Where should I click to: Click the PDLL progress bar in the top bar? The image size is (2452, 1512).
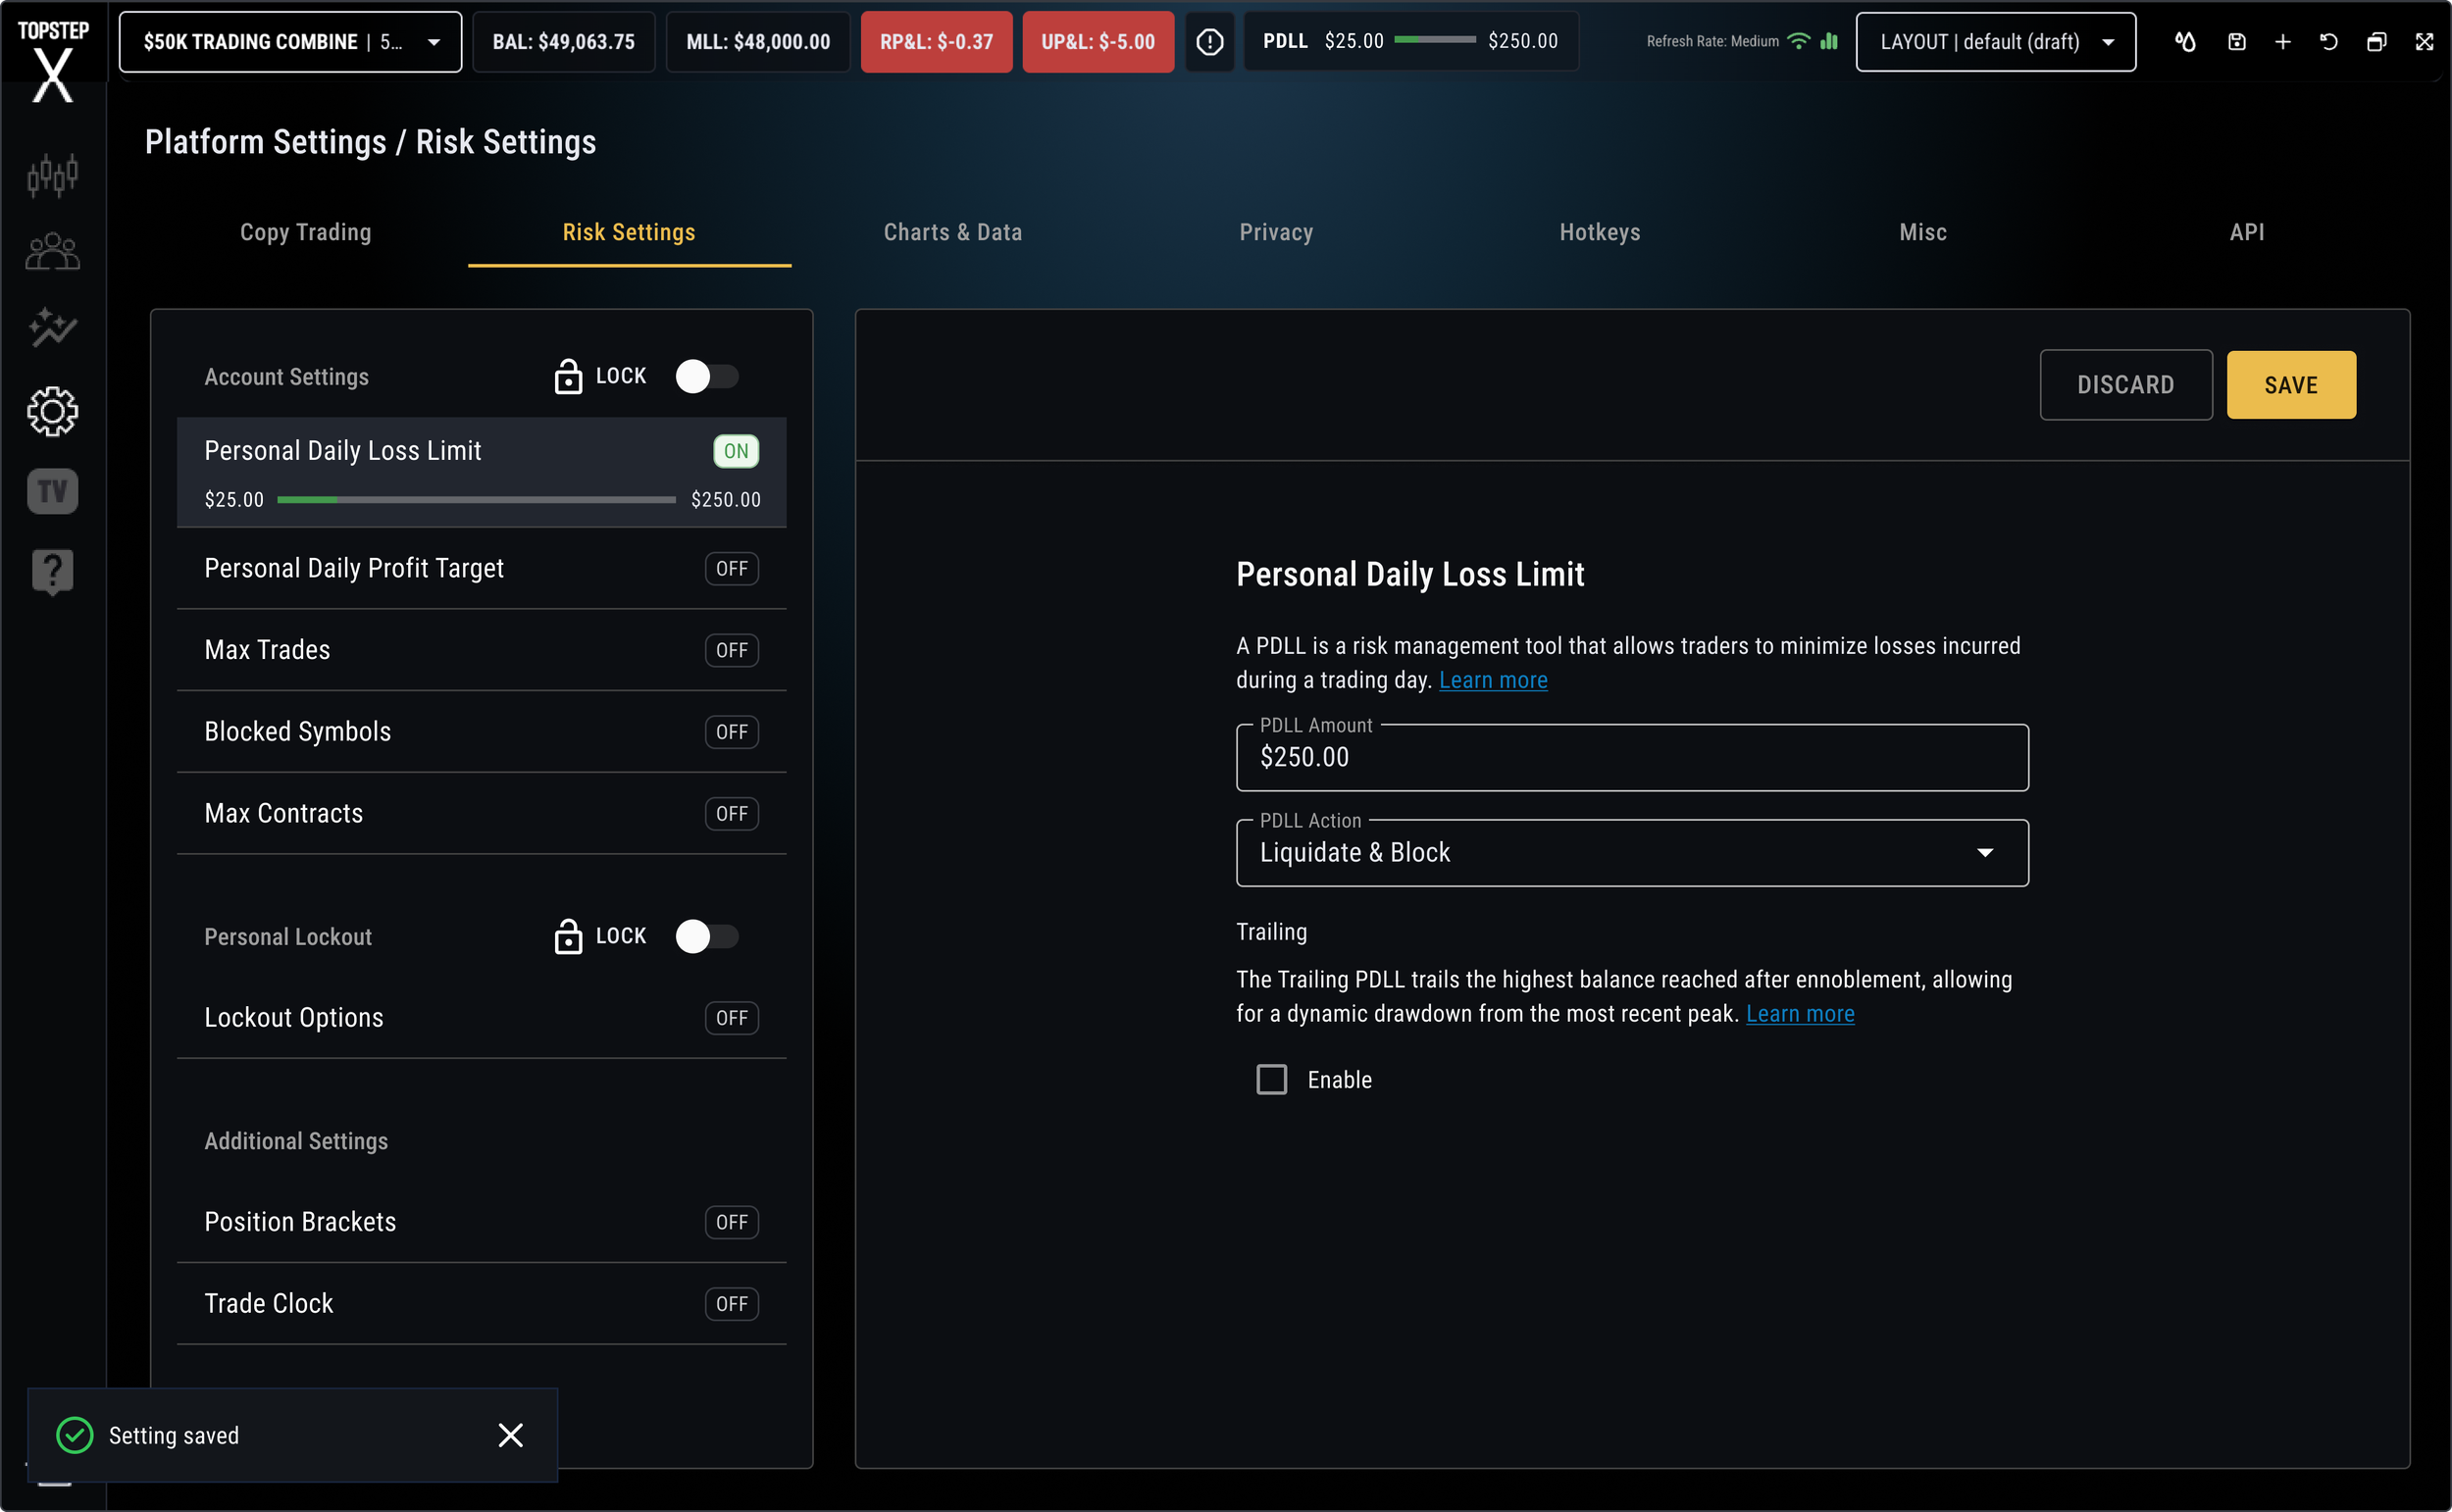click(1435, 40)
